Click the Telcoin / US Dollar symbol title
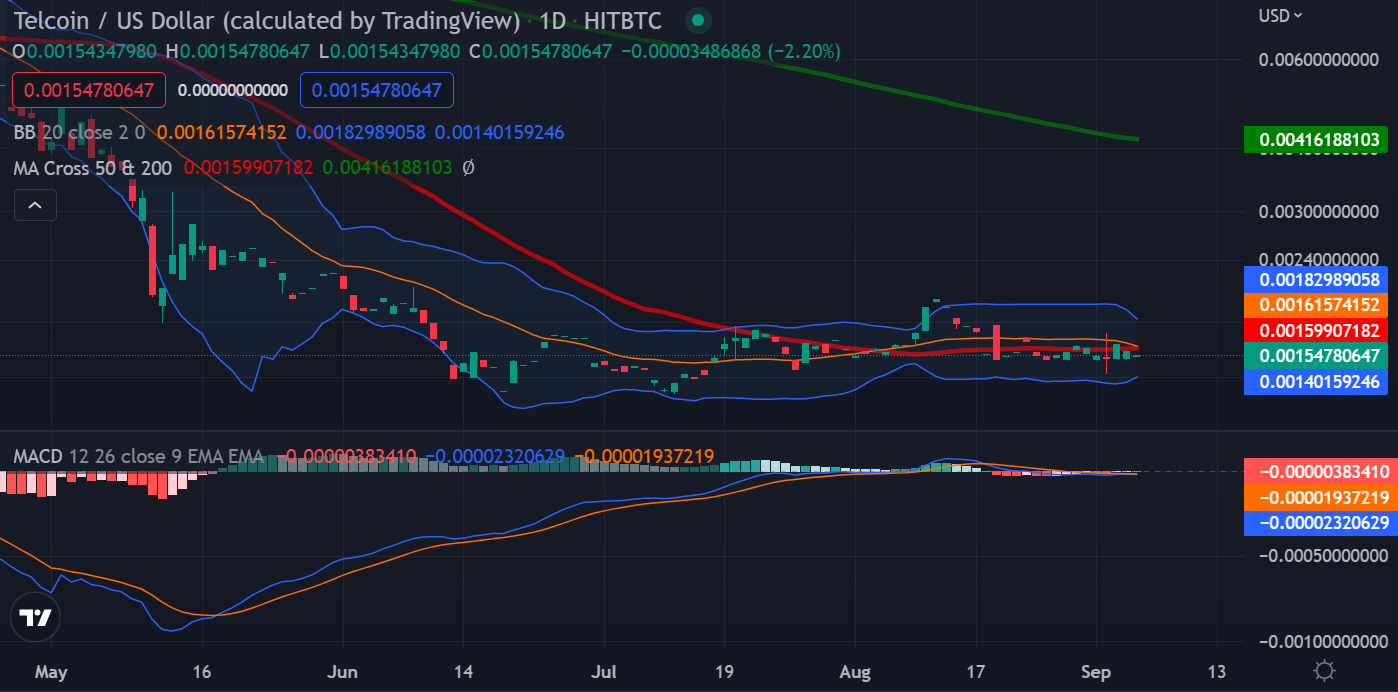Viewport: 1398px width, 692px height. tap(267, 21)
